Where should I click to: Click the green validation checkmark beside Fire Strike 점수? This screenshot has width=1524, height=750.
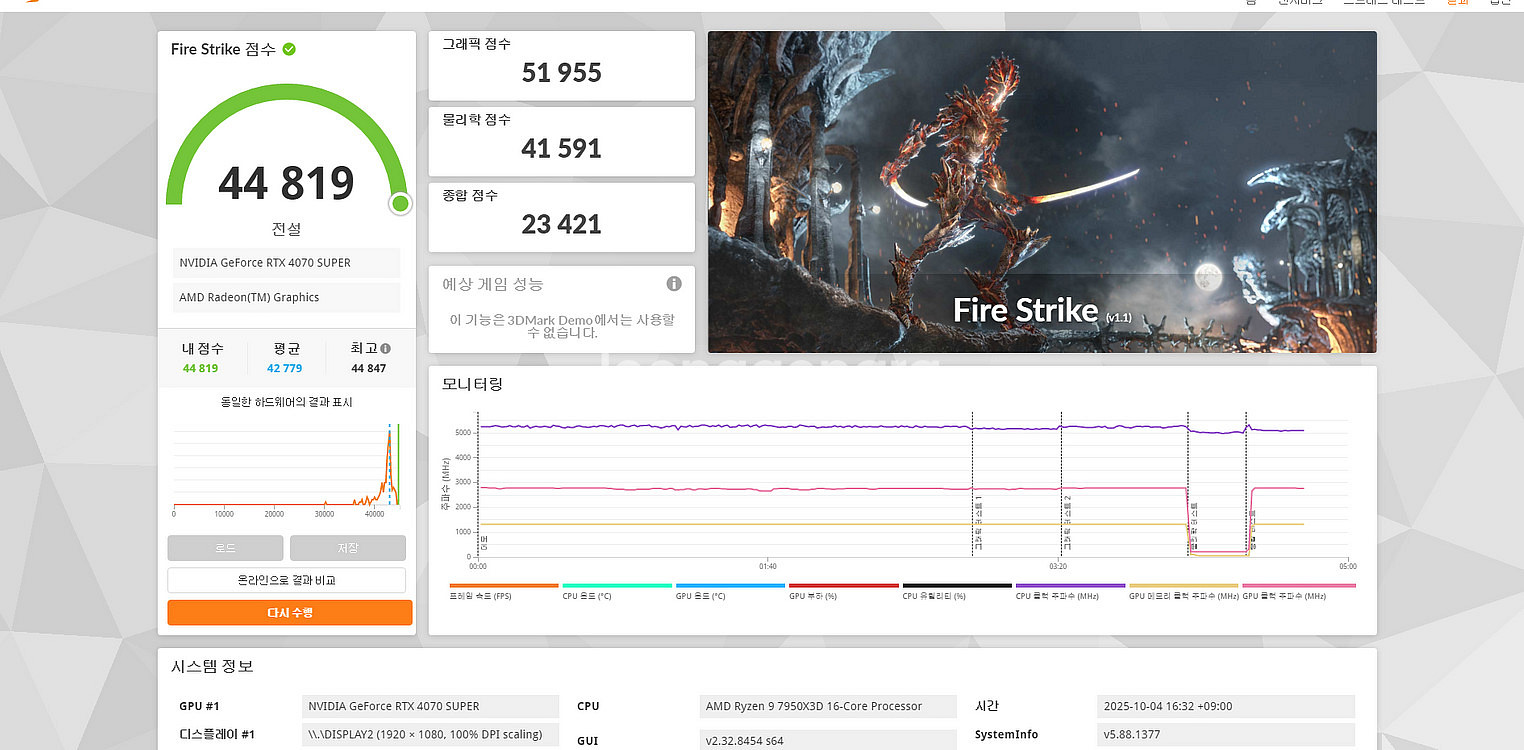(x=289, y=49)
